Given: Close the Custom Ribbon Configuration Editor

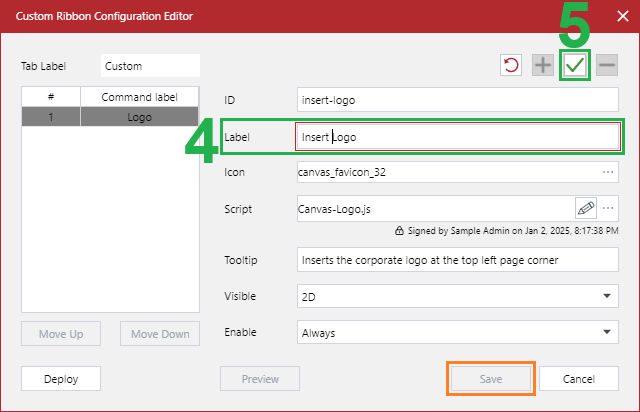Looking at the screenshot, I should pyautogui.click(x=622, y=16).
